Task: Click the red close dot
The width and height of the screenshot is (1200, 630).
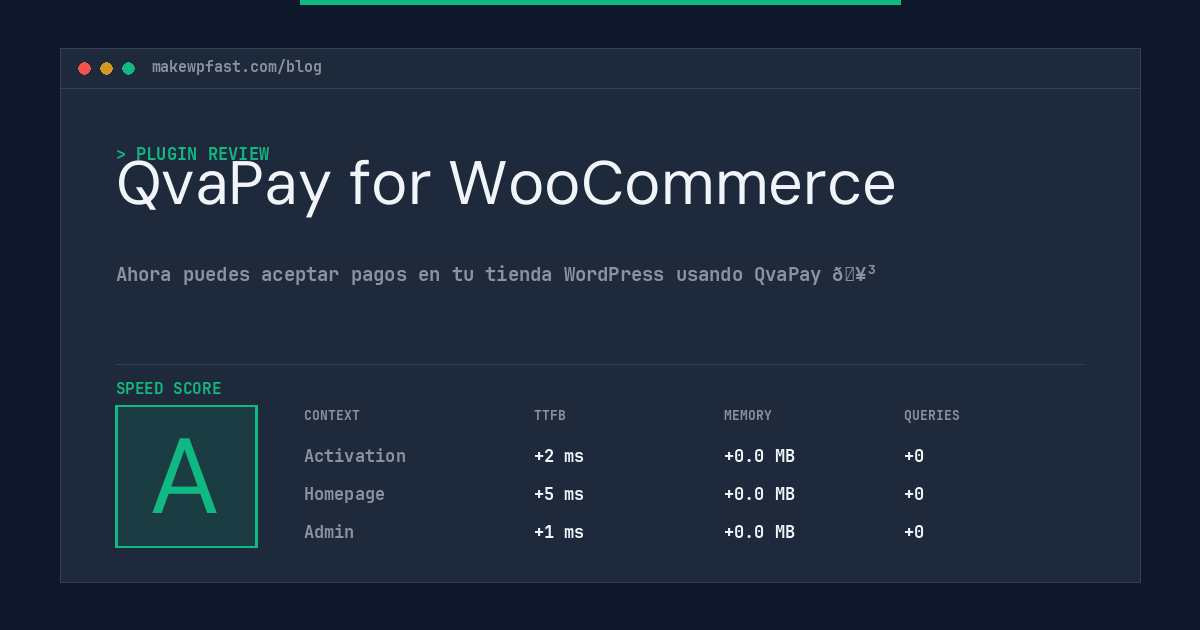Action: pyautogui.click(x=84, y=68)
